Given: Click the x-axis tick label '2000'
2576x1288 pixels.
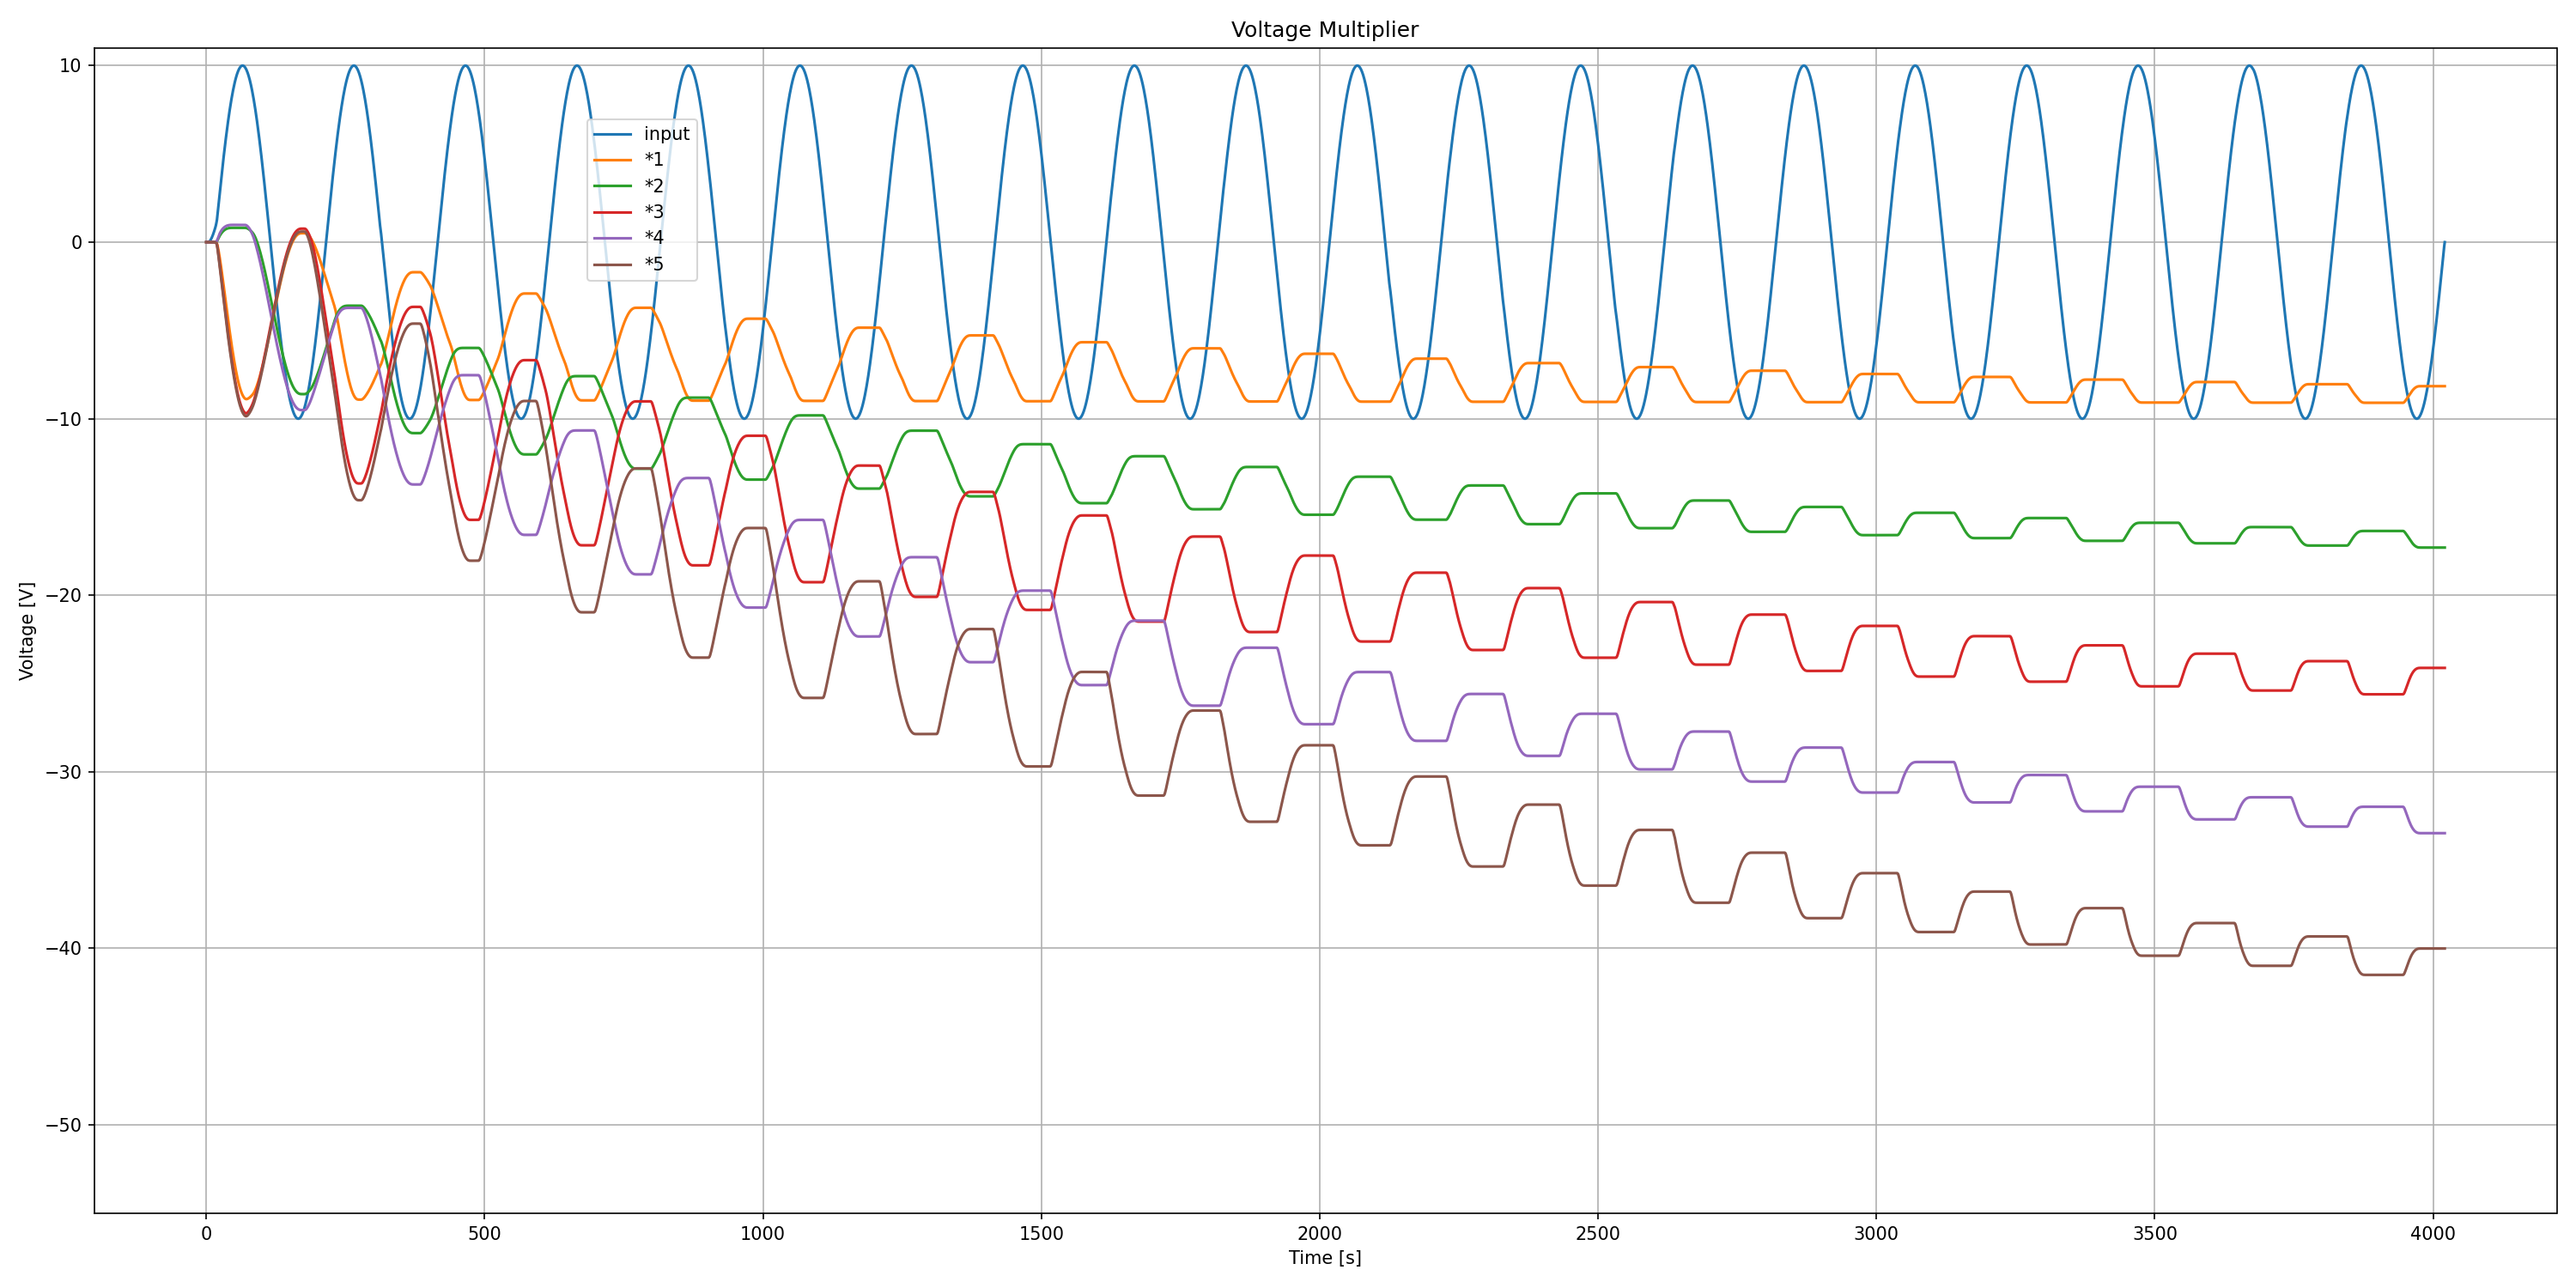Looking at the screenshot, I should point(1319,1234).
